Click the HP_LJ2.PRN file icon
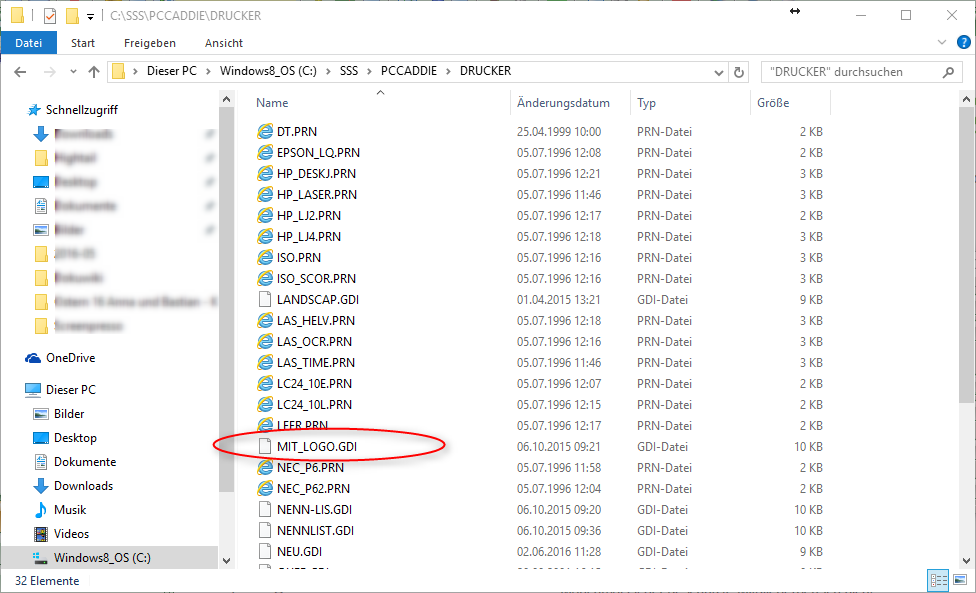The image size is (976, 593). point(265,215)
